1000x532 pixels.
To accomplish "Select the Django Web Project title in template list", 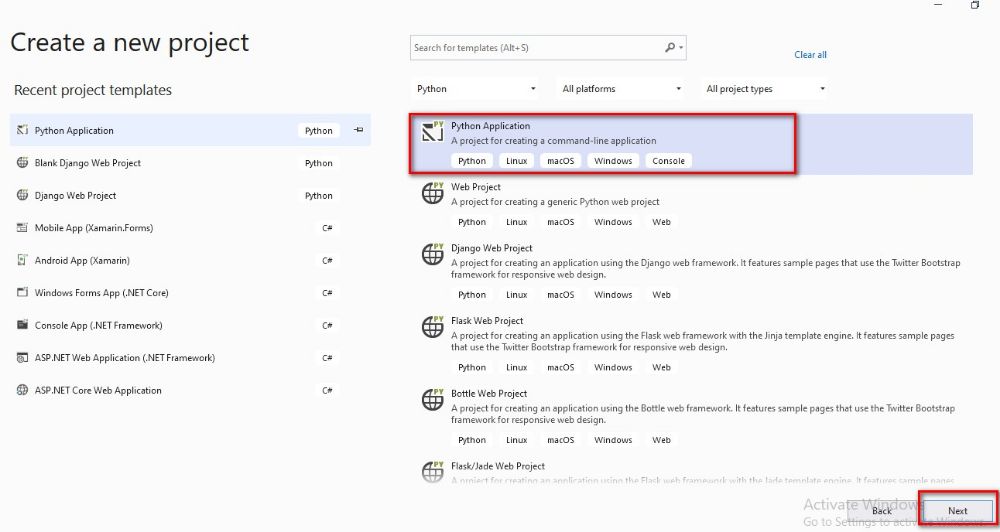I will [492, 248].
